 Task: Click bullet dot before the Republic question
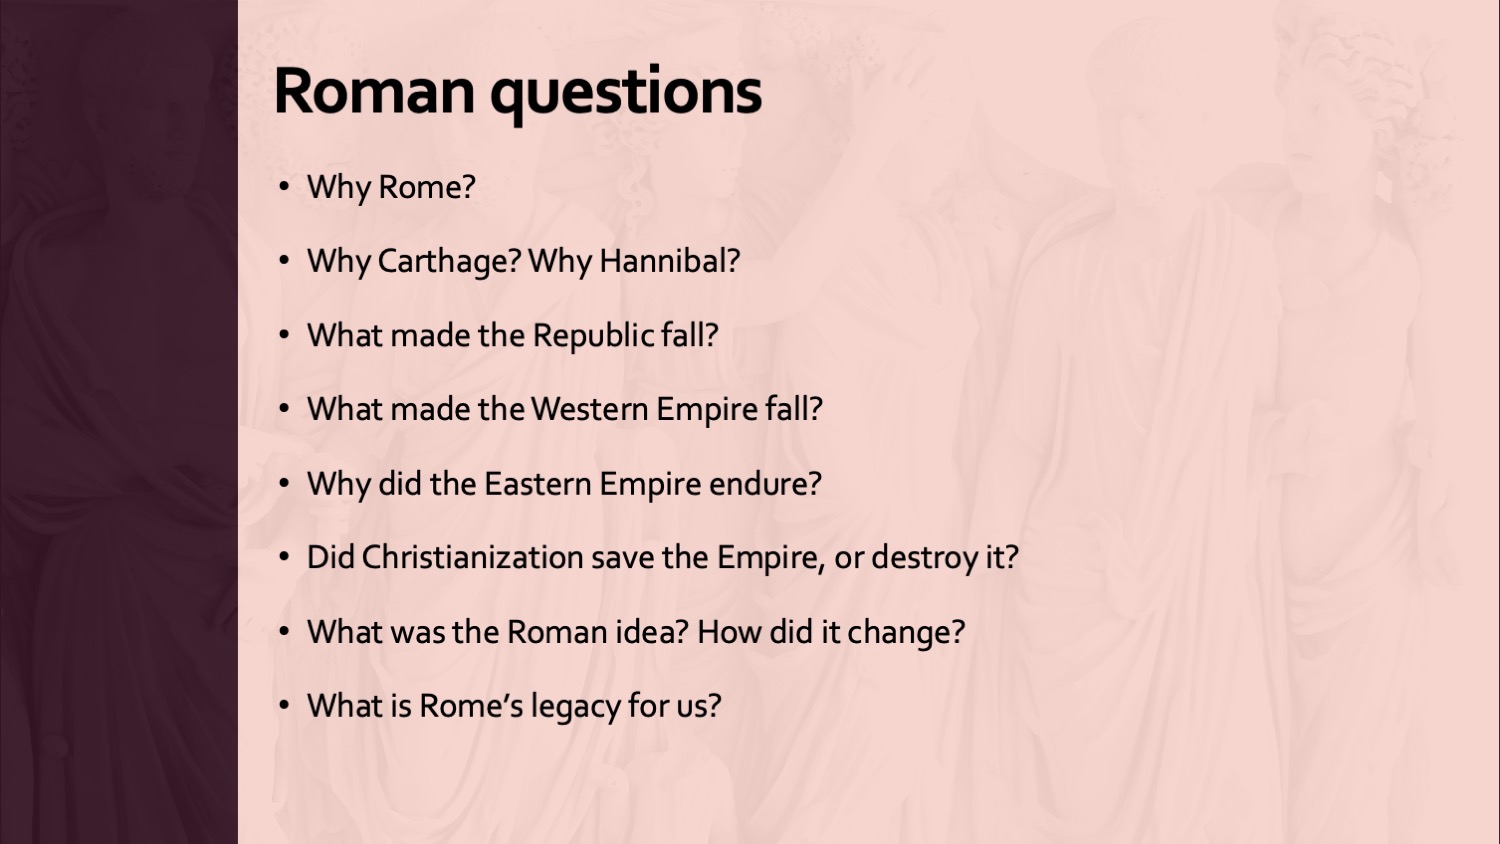click(285, 335)
